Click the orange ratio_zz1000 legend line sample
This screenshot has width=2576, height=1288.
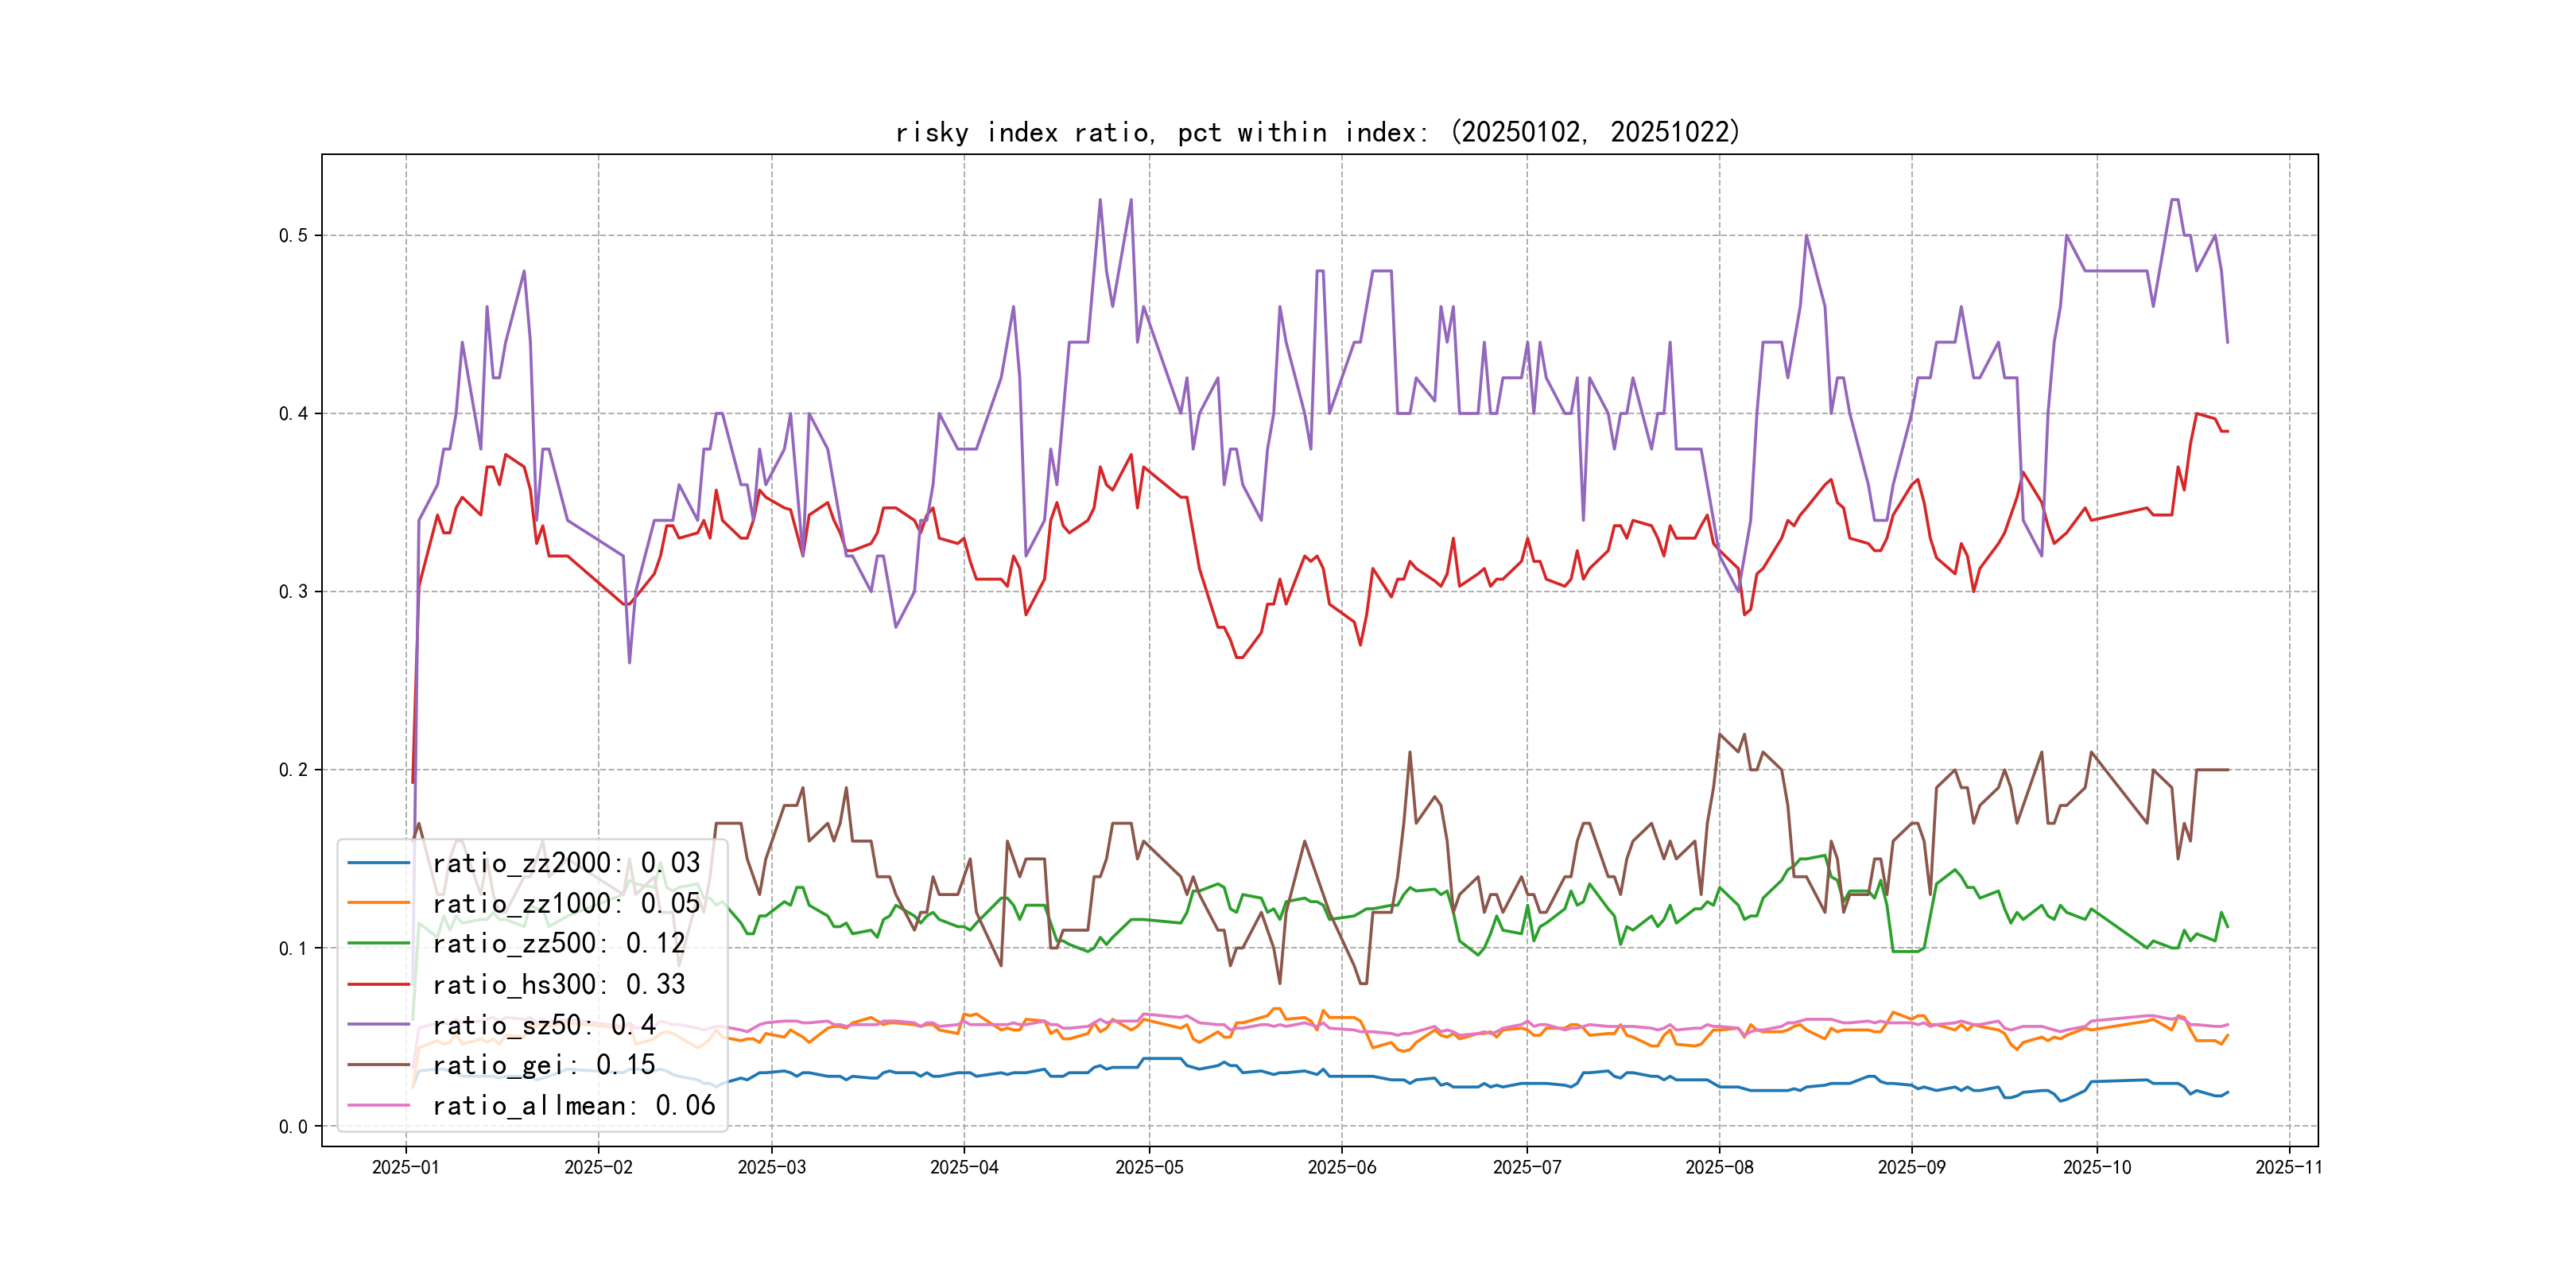pyautogui.click(x=378, y=903)
